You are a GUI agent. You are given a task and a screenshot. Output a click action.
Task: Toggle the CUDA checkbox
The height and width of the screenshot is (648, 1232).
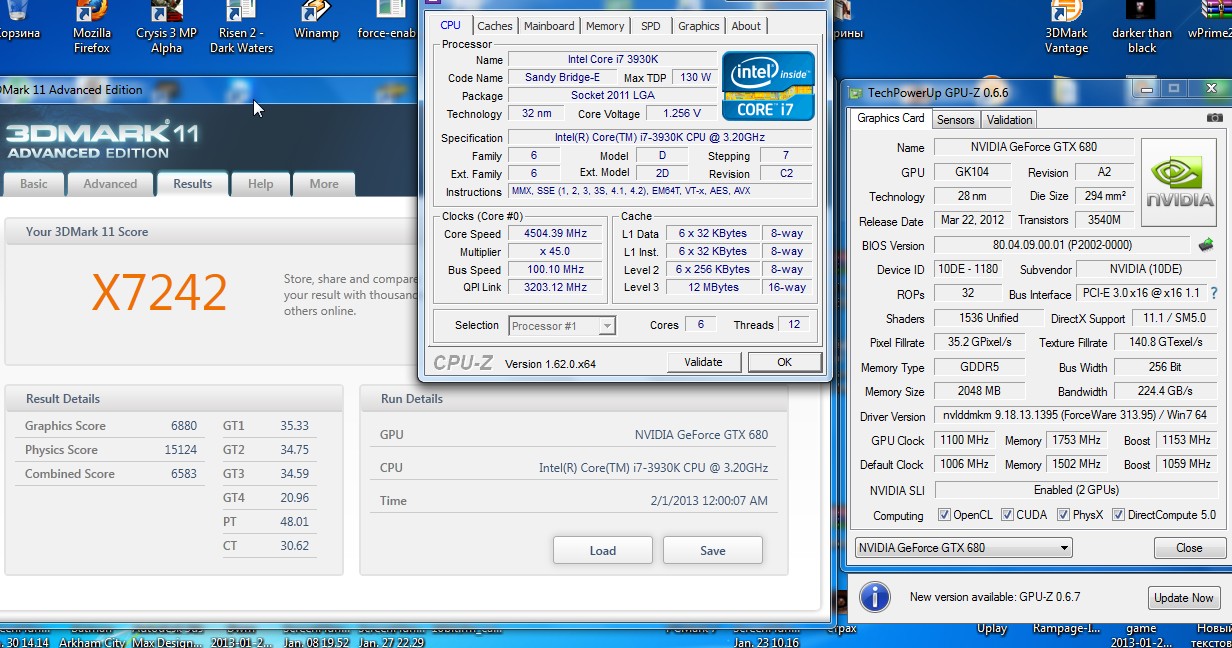click(x=1009, y=515)
